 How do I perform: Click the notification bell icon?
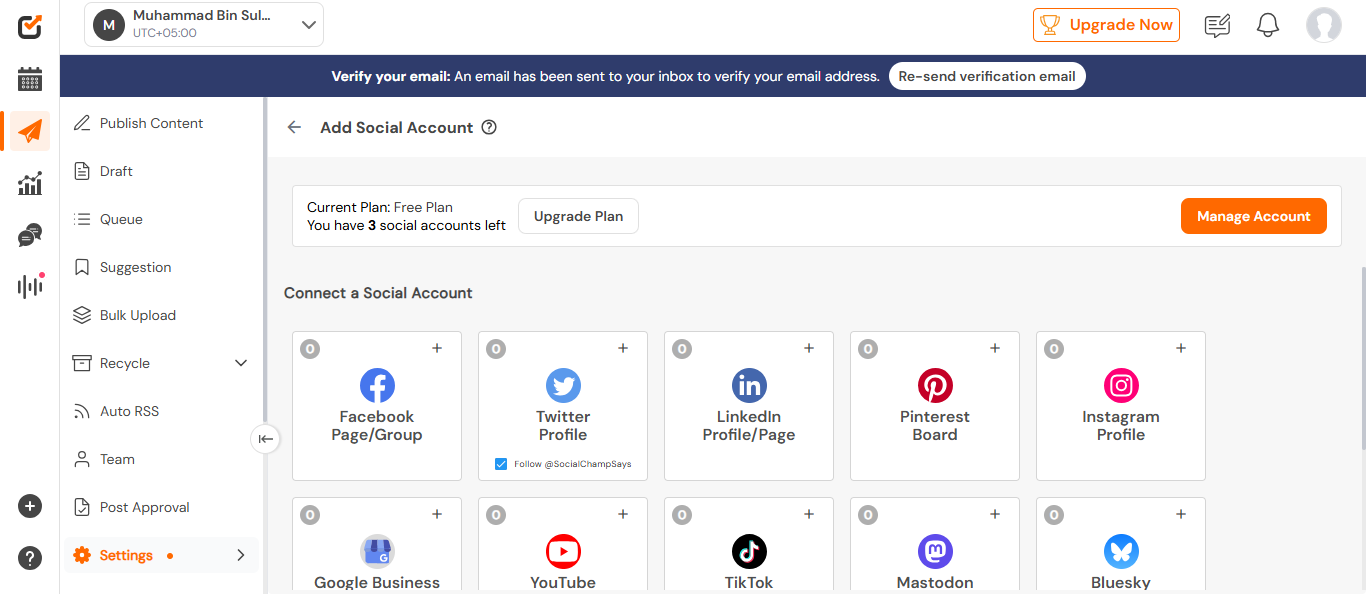1268,25
